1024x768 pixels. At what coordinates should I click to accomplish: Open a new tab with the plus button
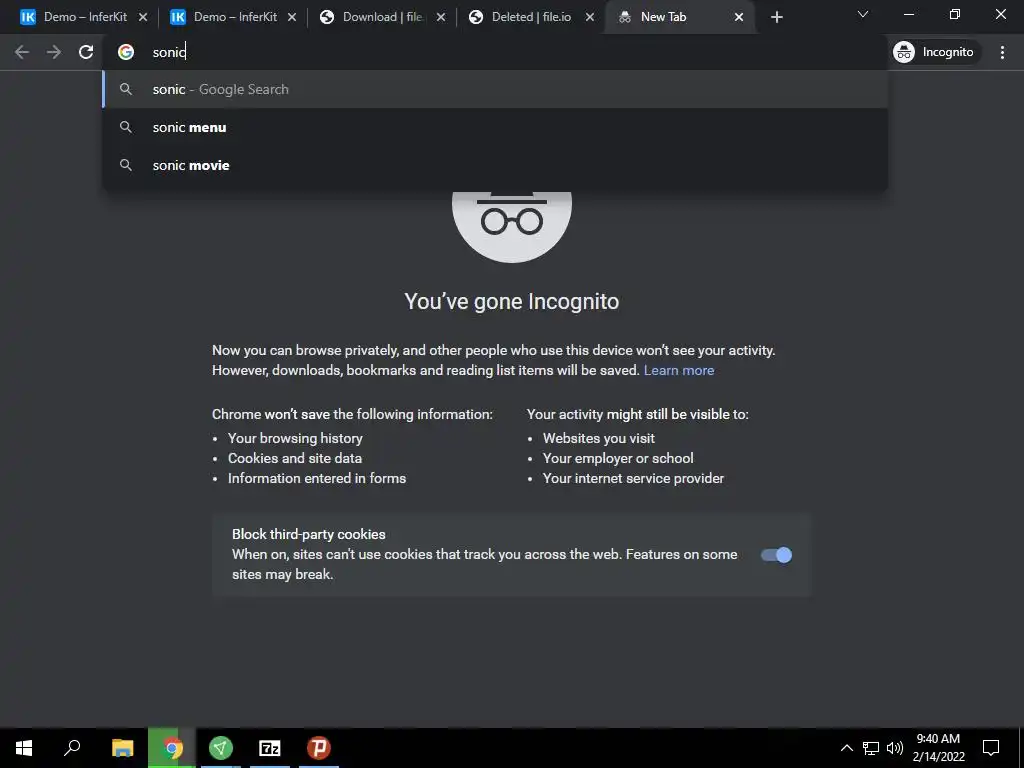776,17
